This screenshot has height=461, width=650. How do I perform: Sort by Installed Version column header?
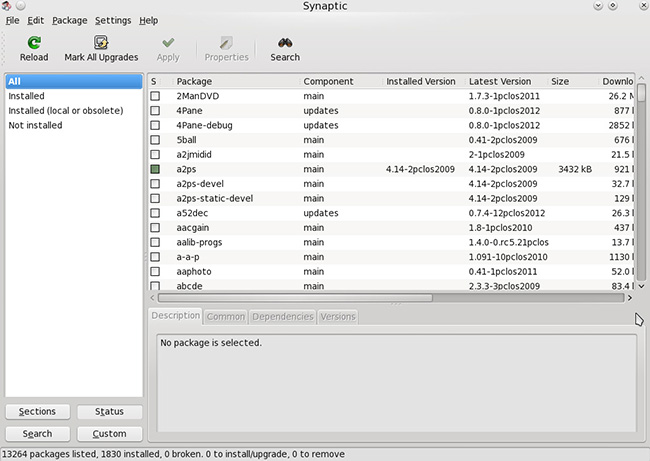coord(424,81)
